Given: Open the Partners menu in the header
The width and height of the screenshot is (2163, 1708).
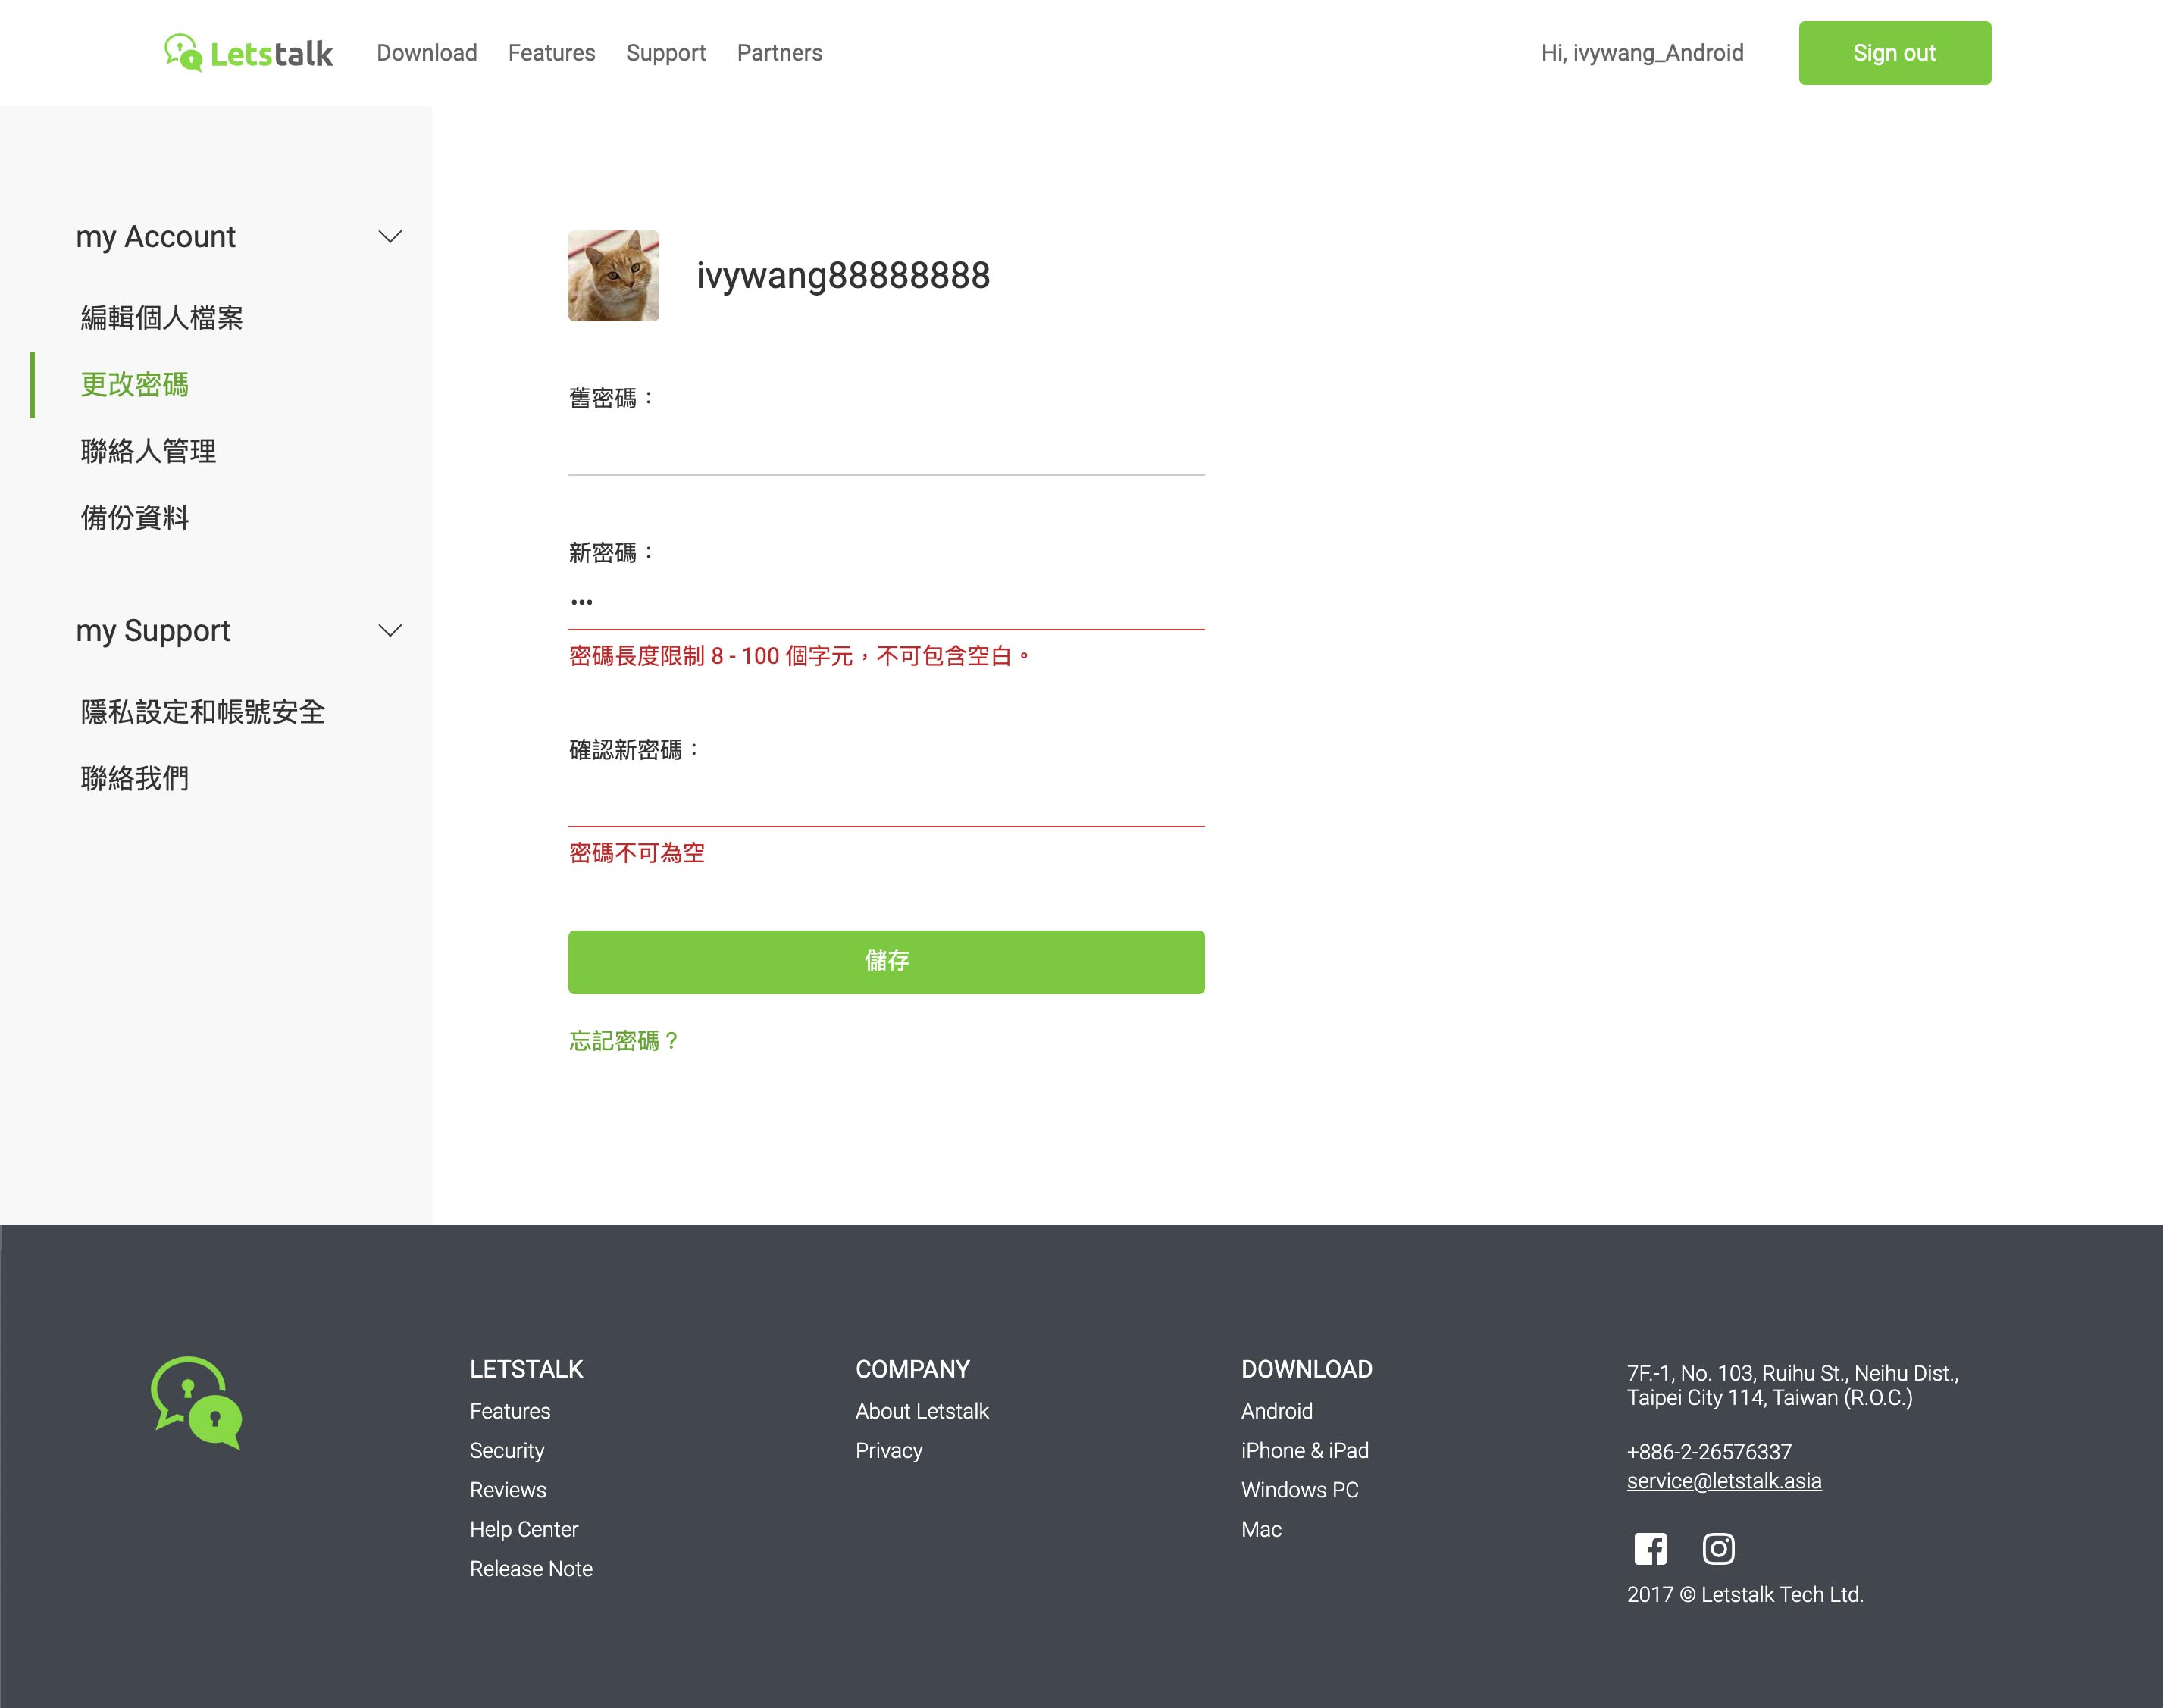Looking at the screenshot, I should [780, 53].
